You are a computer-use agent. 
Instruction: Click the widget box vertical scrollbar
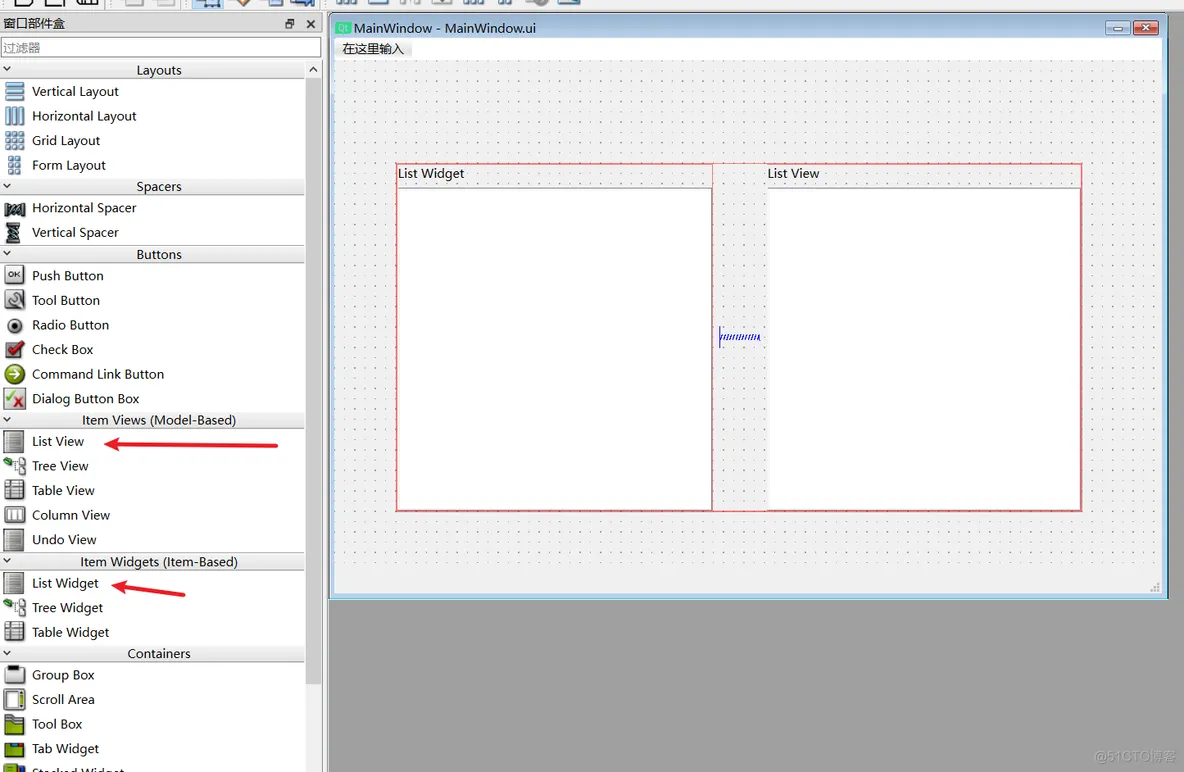[x=314, y=380]
